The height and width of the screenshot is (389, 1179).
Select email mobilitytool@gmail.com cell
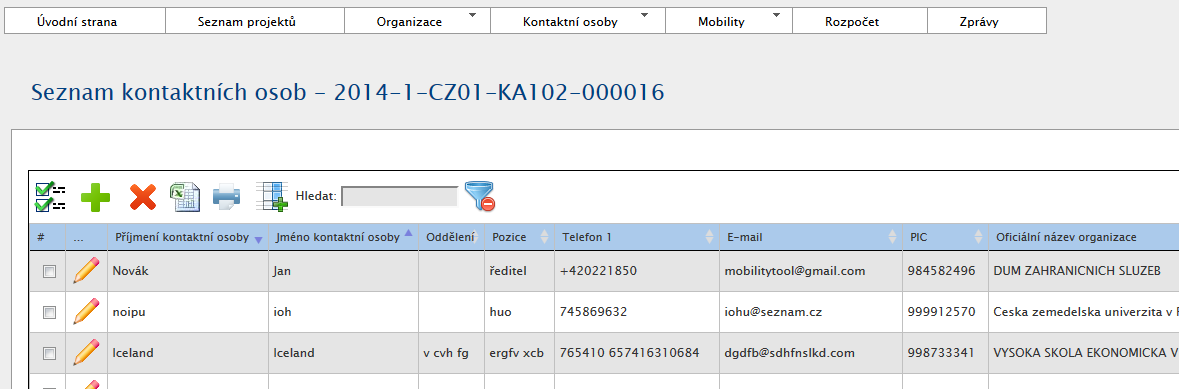[x=811, y=271]
